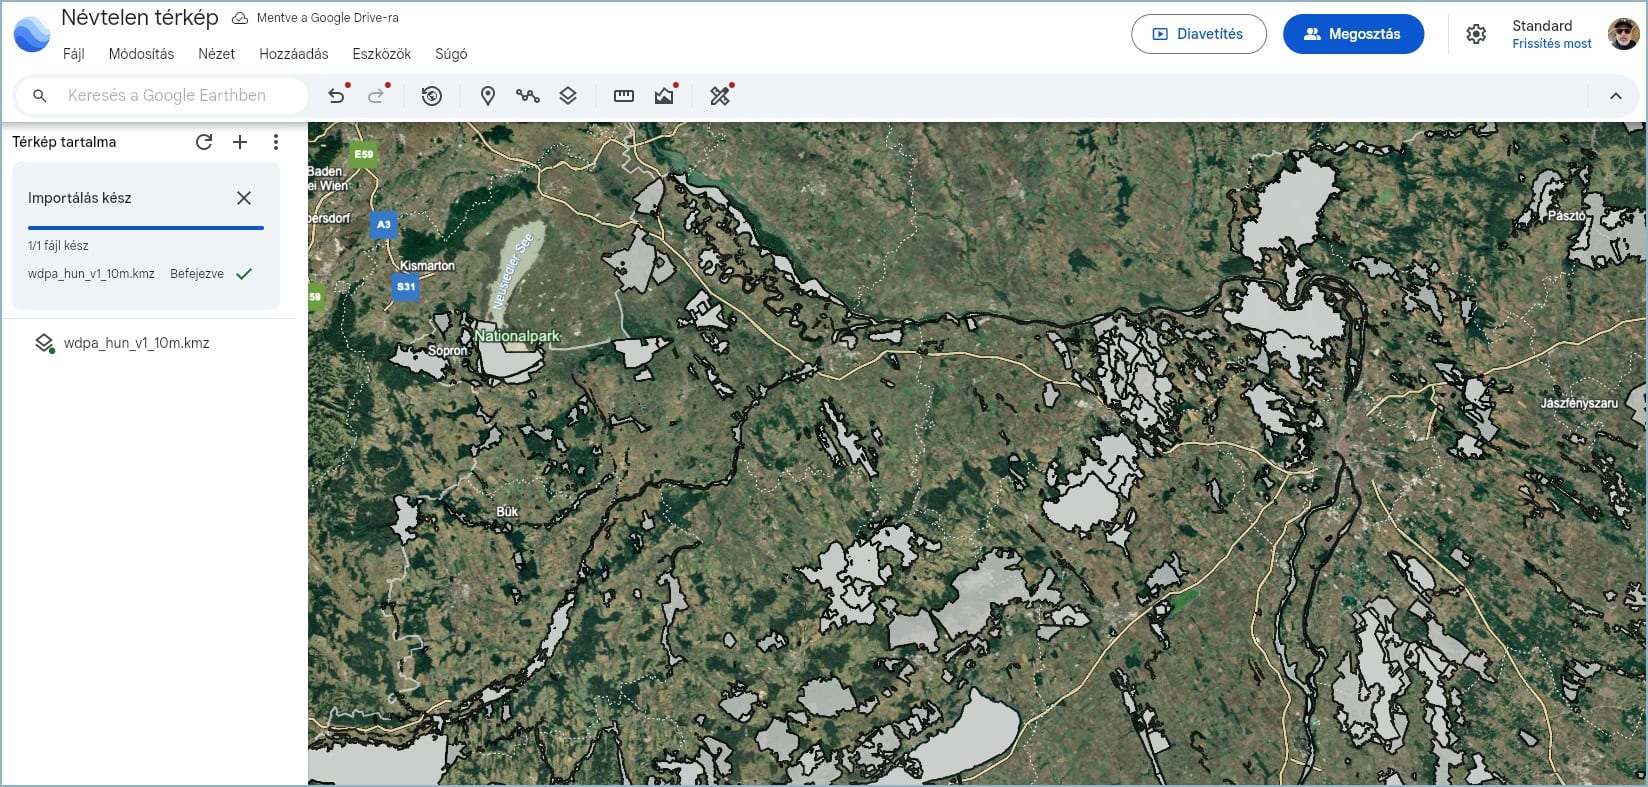This screenshot has height=787, width=1648.
Task: Click the E59 road shield on map
Action: coord(364,154)
